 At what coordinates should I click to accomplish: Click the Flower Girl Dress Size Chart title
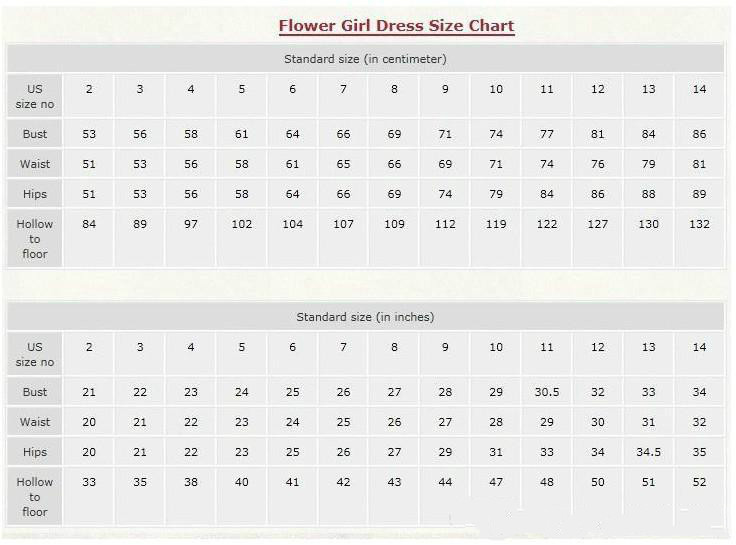pos(396,25)
